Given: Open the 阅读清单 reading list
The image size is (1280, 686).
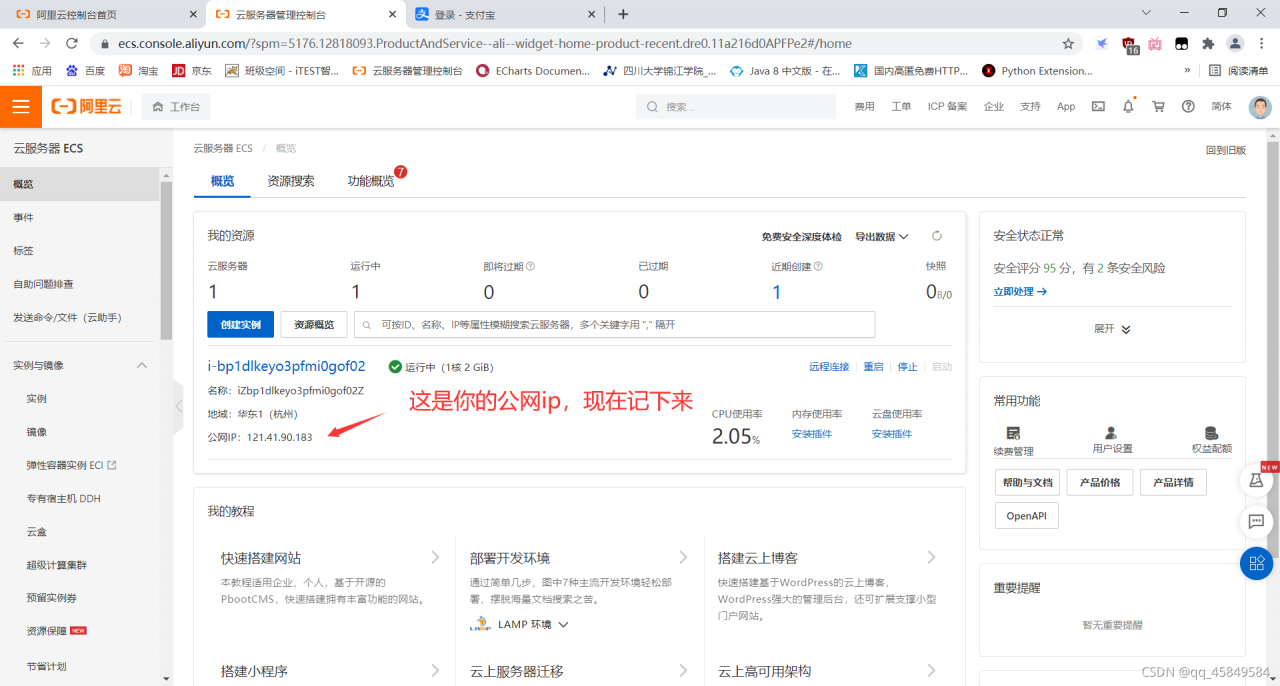Looking at the screenshot, I should [1238, 70].
